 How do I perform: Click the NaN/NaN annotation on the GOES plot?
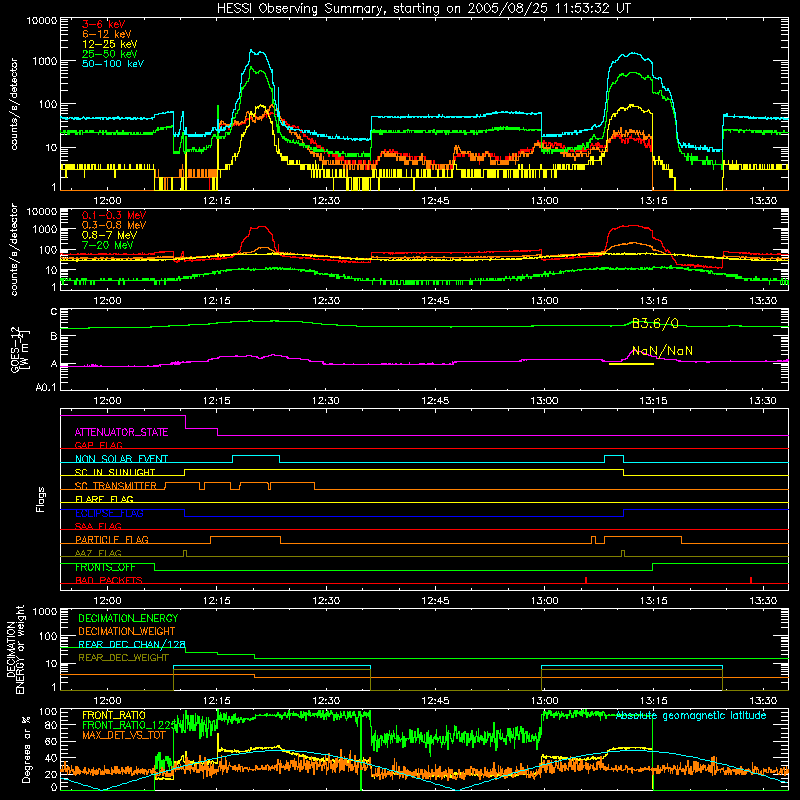[662, 351]
